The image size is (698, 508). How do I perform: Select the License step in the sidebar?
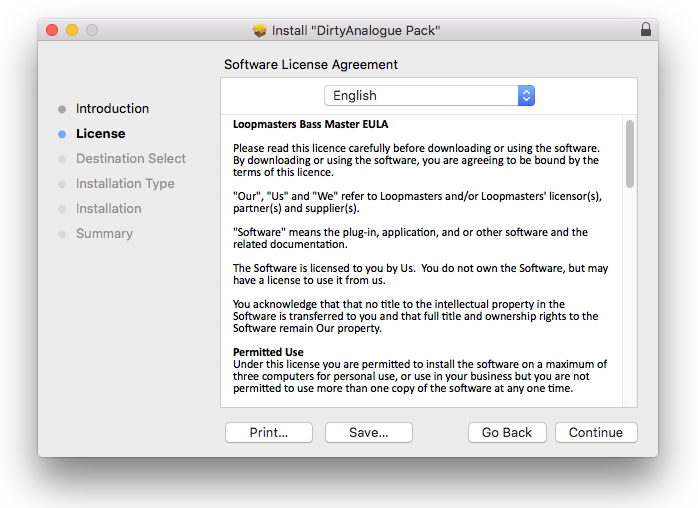(100, 134)
